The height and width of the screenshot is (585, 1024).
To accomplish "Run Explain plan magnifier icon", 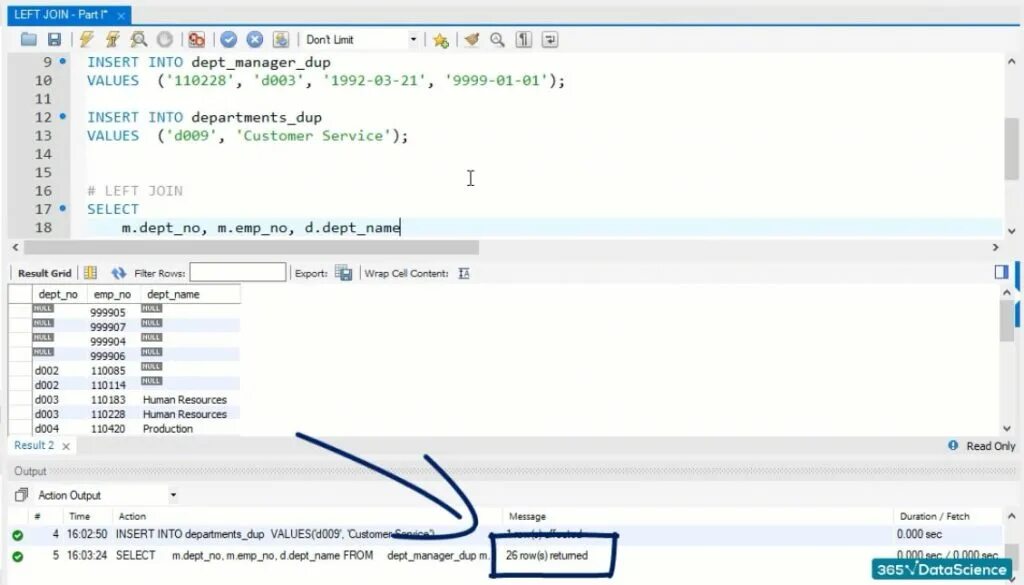I will coord(138,40).
